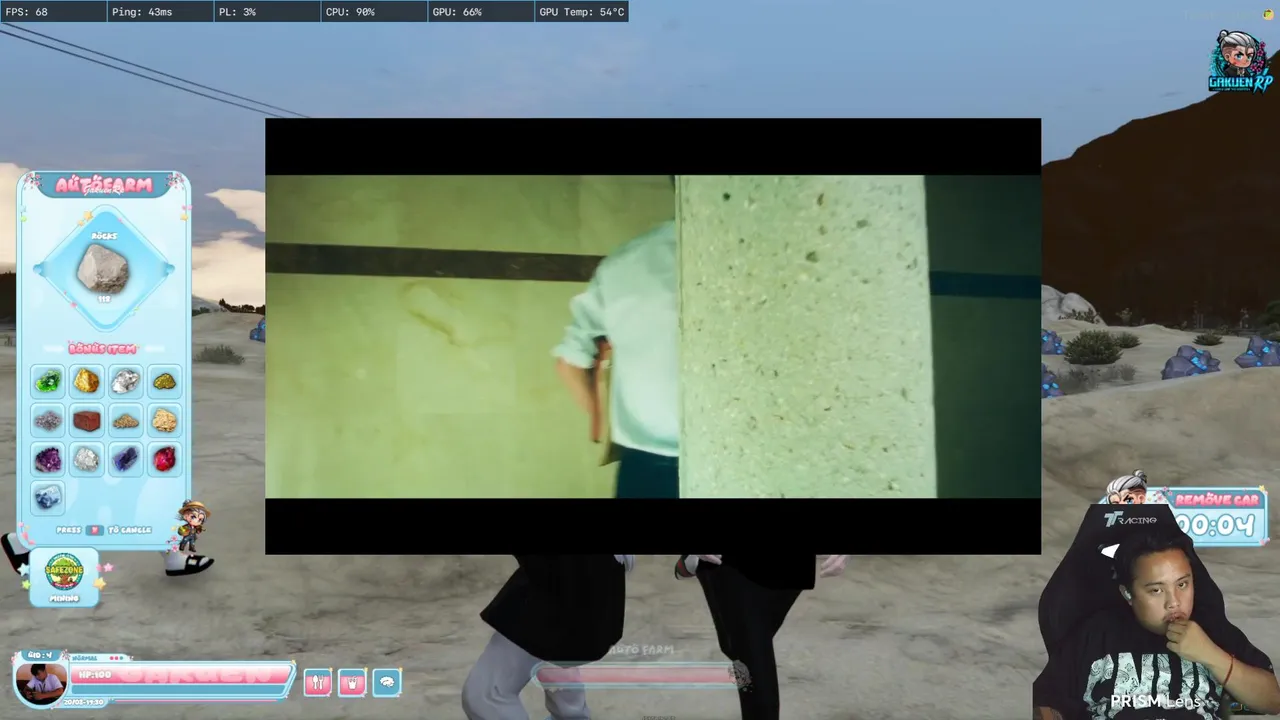Select the red ruby bonus item
Image resolution: width=1280 pixels, height=720 pixels.
coord(164,459)
